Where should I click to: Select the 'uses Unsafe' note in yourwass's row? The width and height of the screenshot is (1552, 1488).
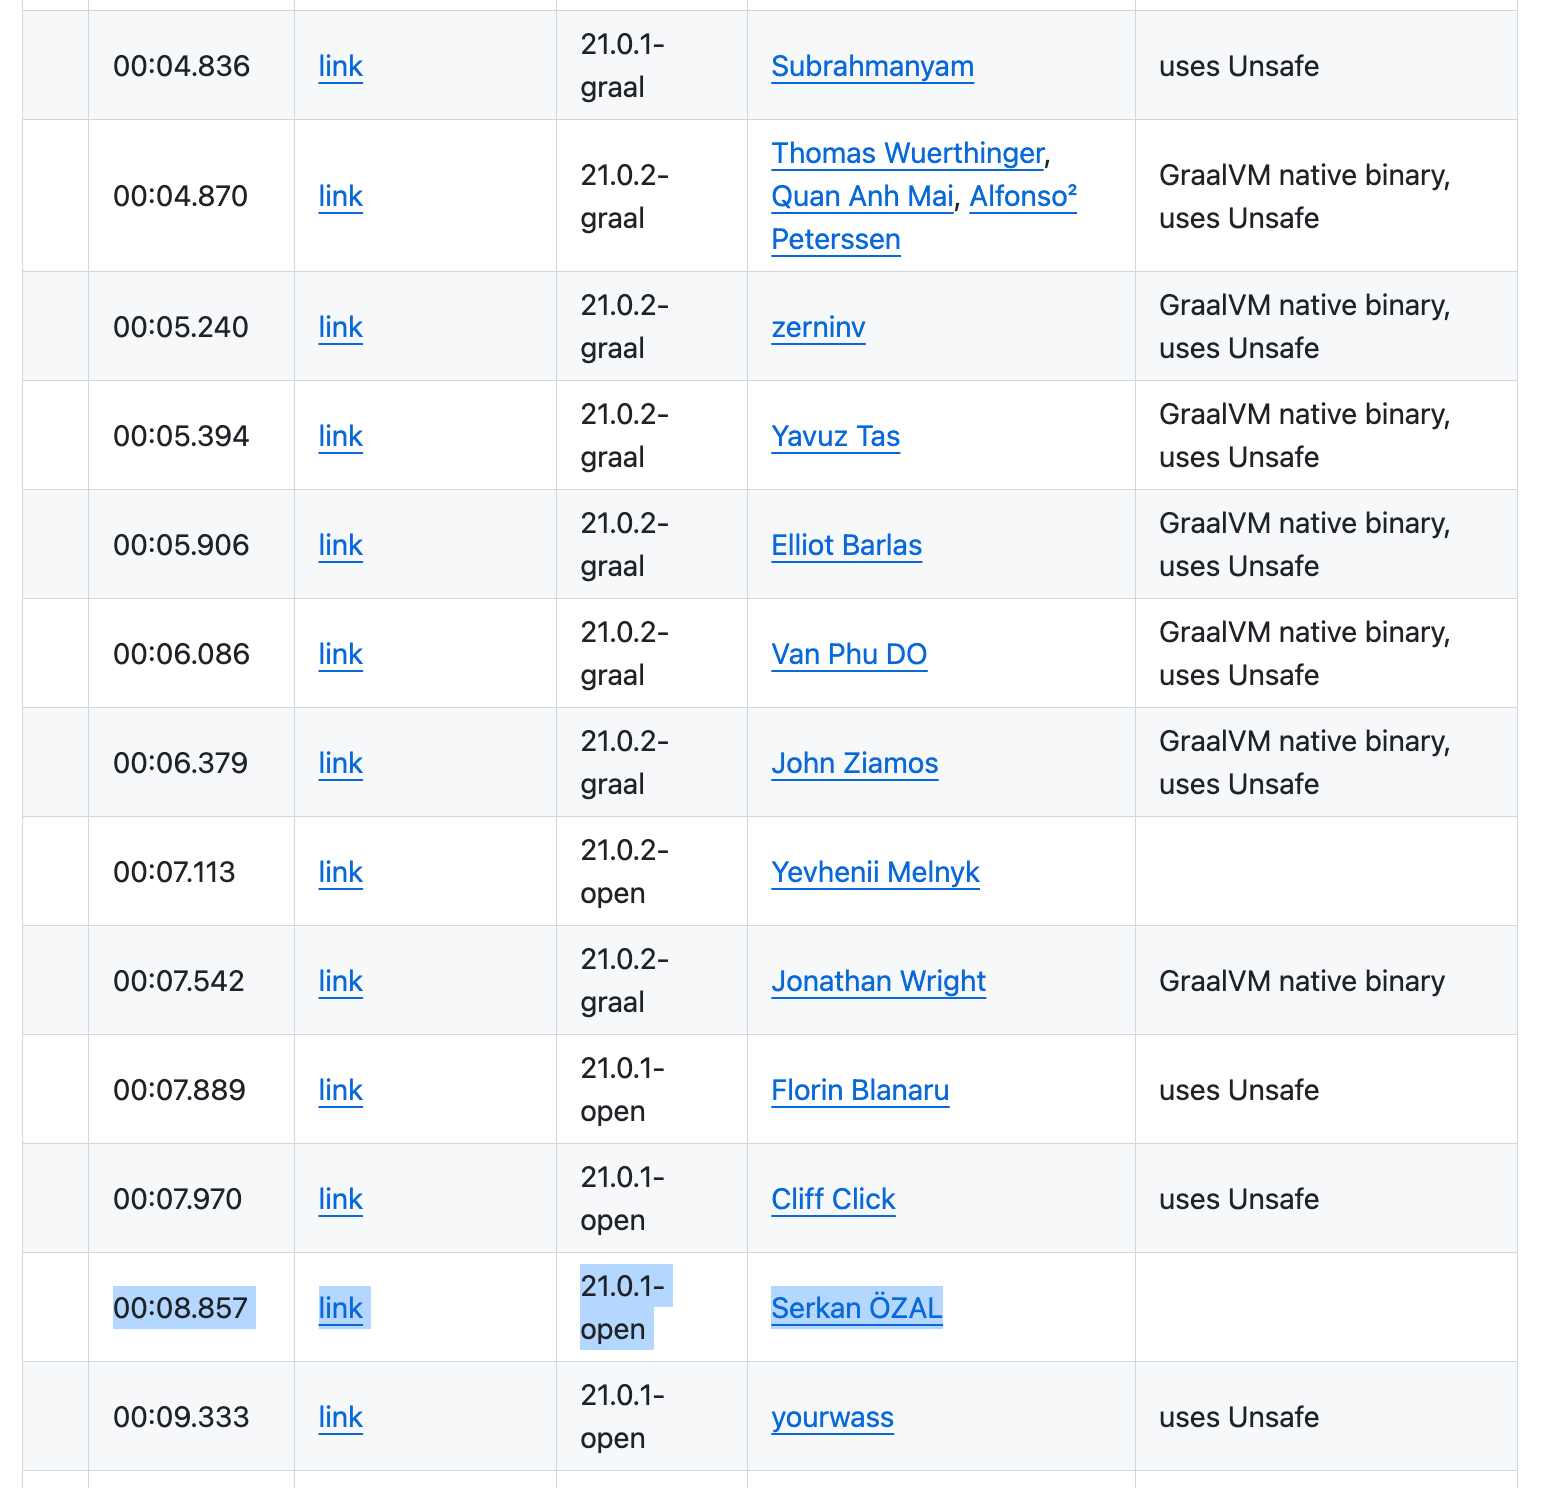coord(1239,1417)
